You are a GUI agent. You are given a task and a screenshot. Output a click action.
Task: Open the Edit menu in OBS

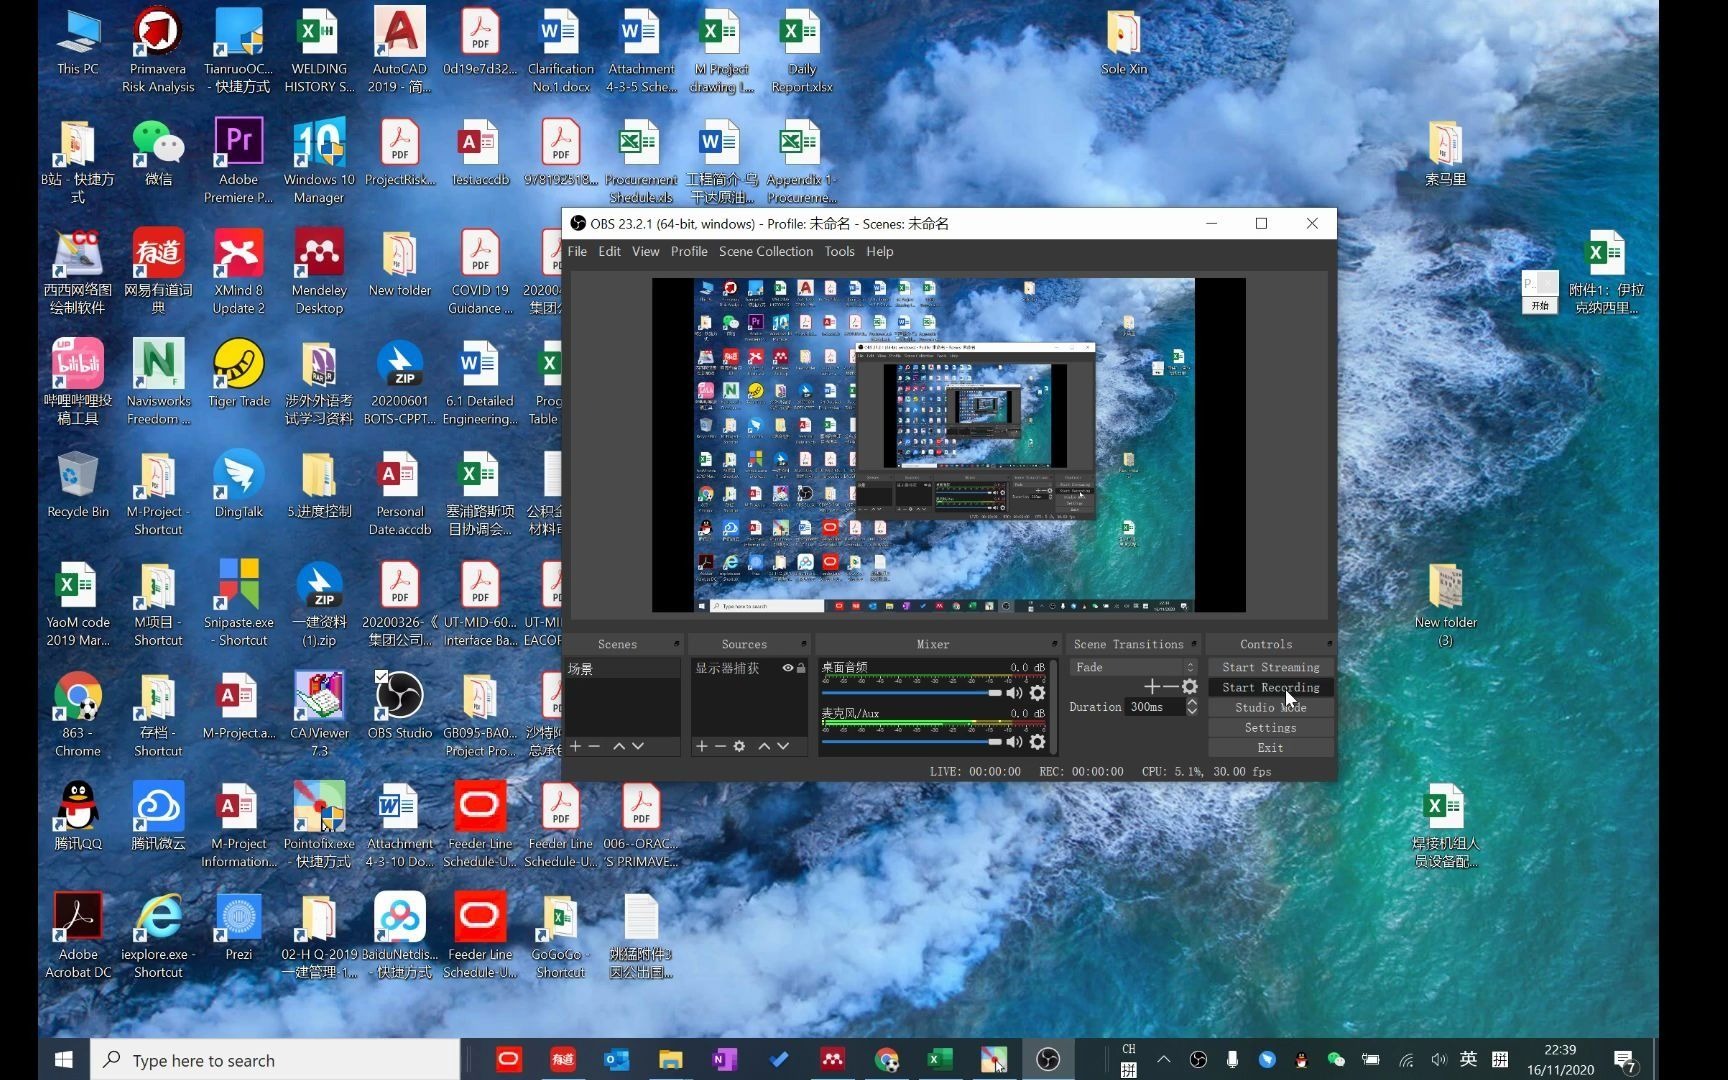click(x=610, y=252)
